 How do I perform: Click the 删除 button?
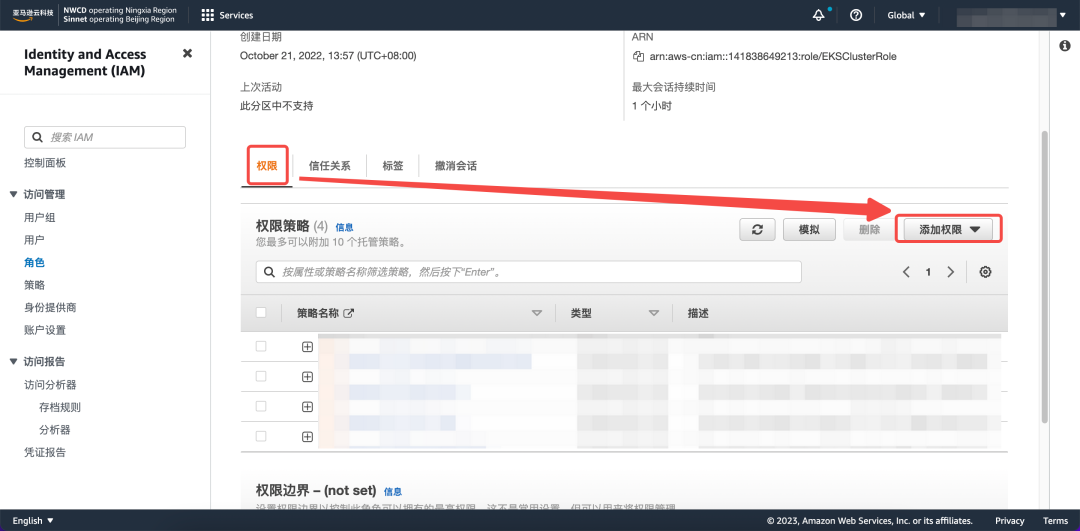(x=869, y=230)
